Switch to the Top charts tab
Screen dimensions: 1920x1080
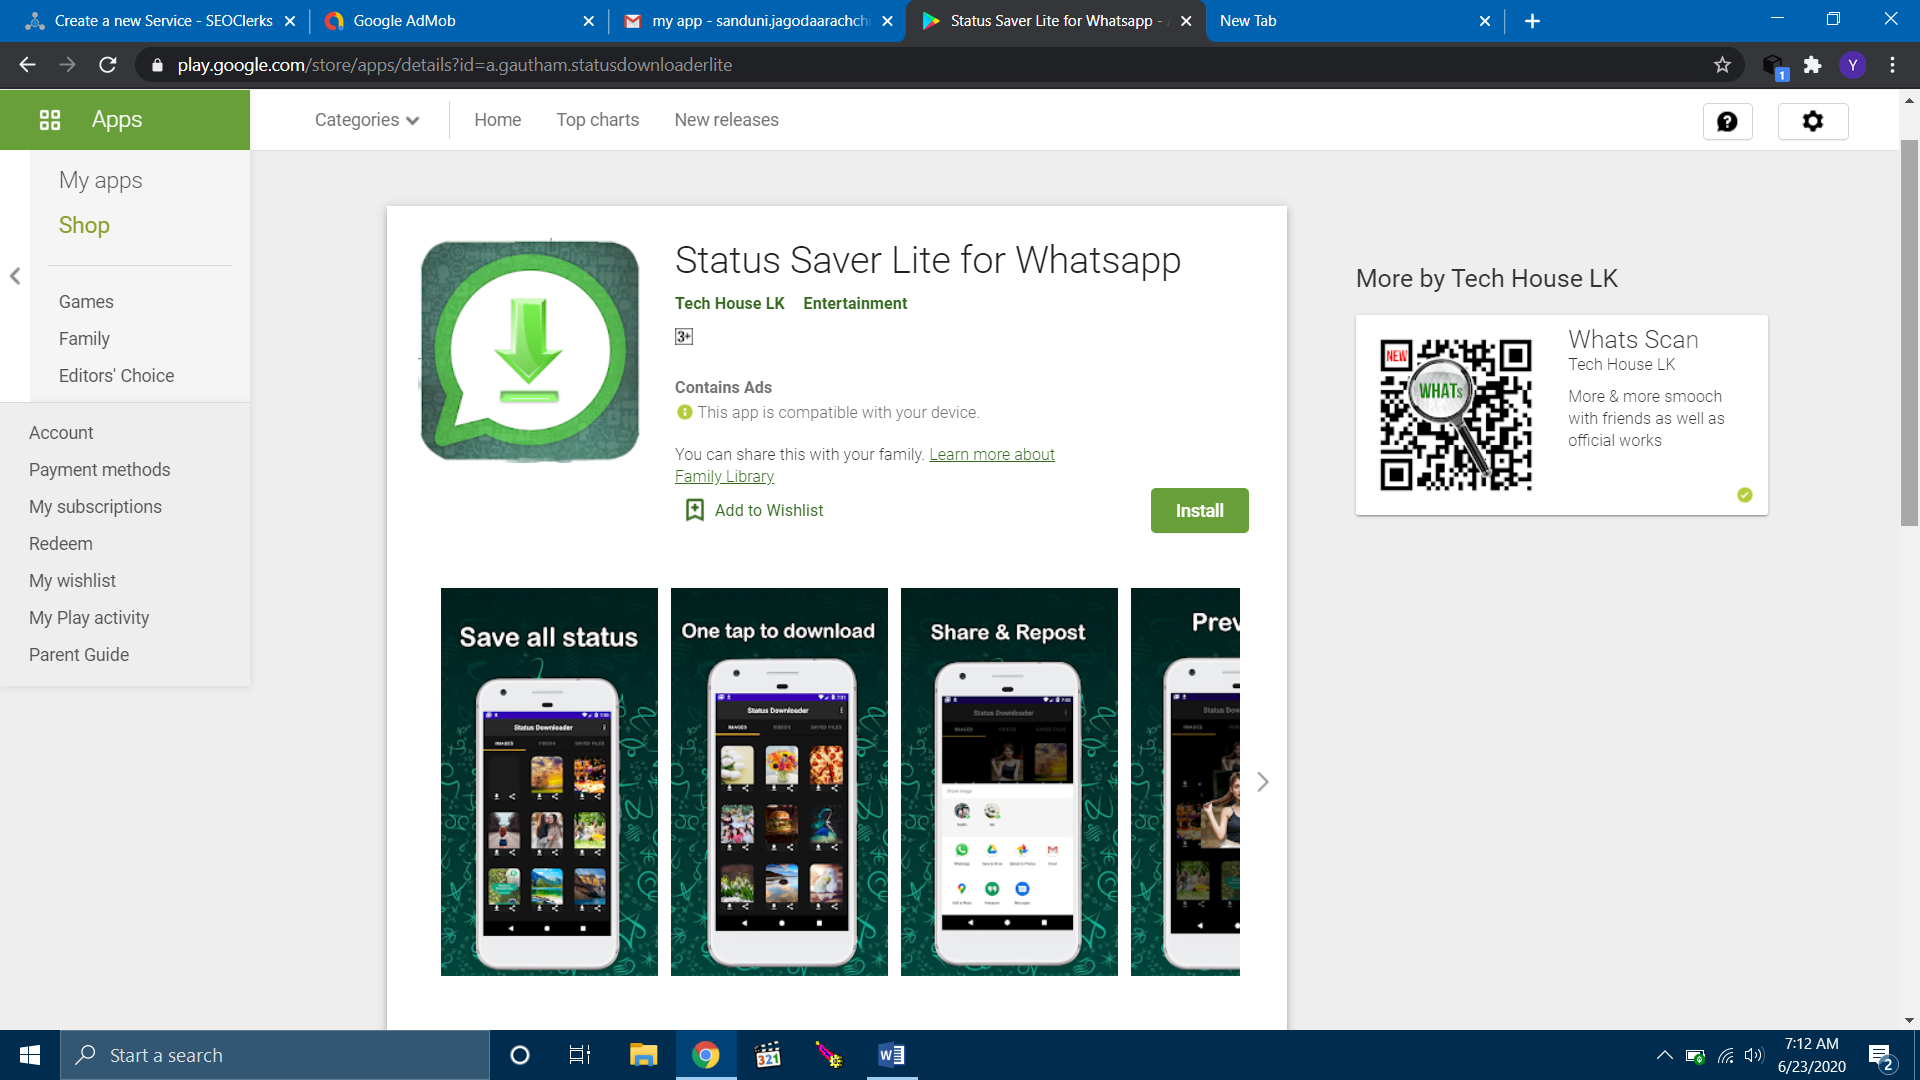tap(597, 119)
